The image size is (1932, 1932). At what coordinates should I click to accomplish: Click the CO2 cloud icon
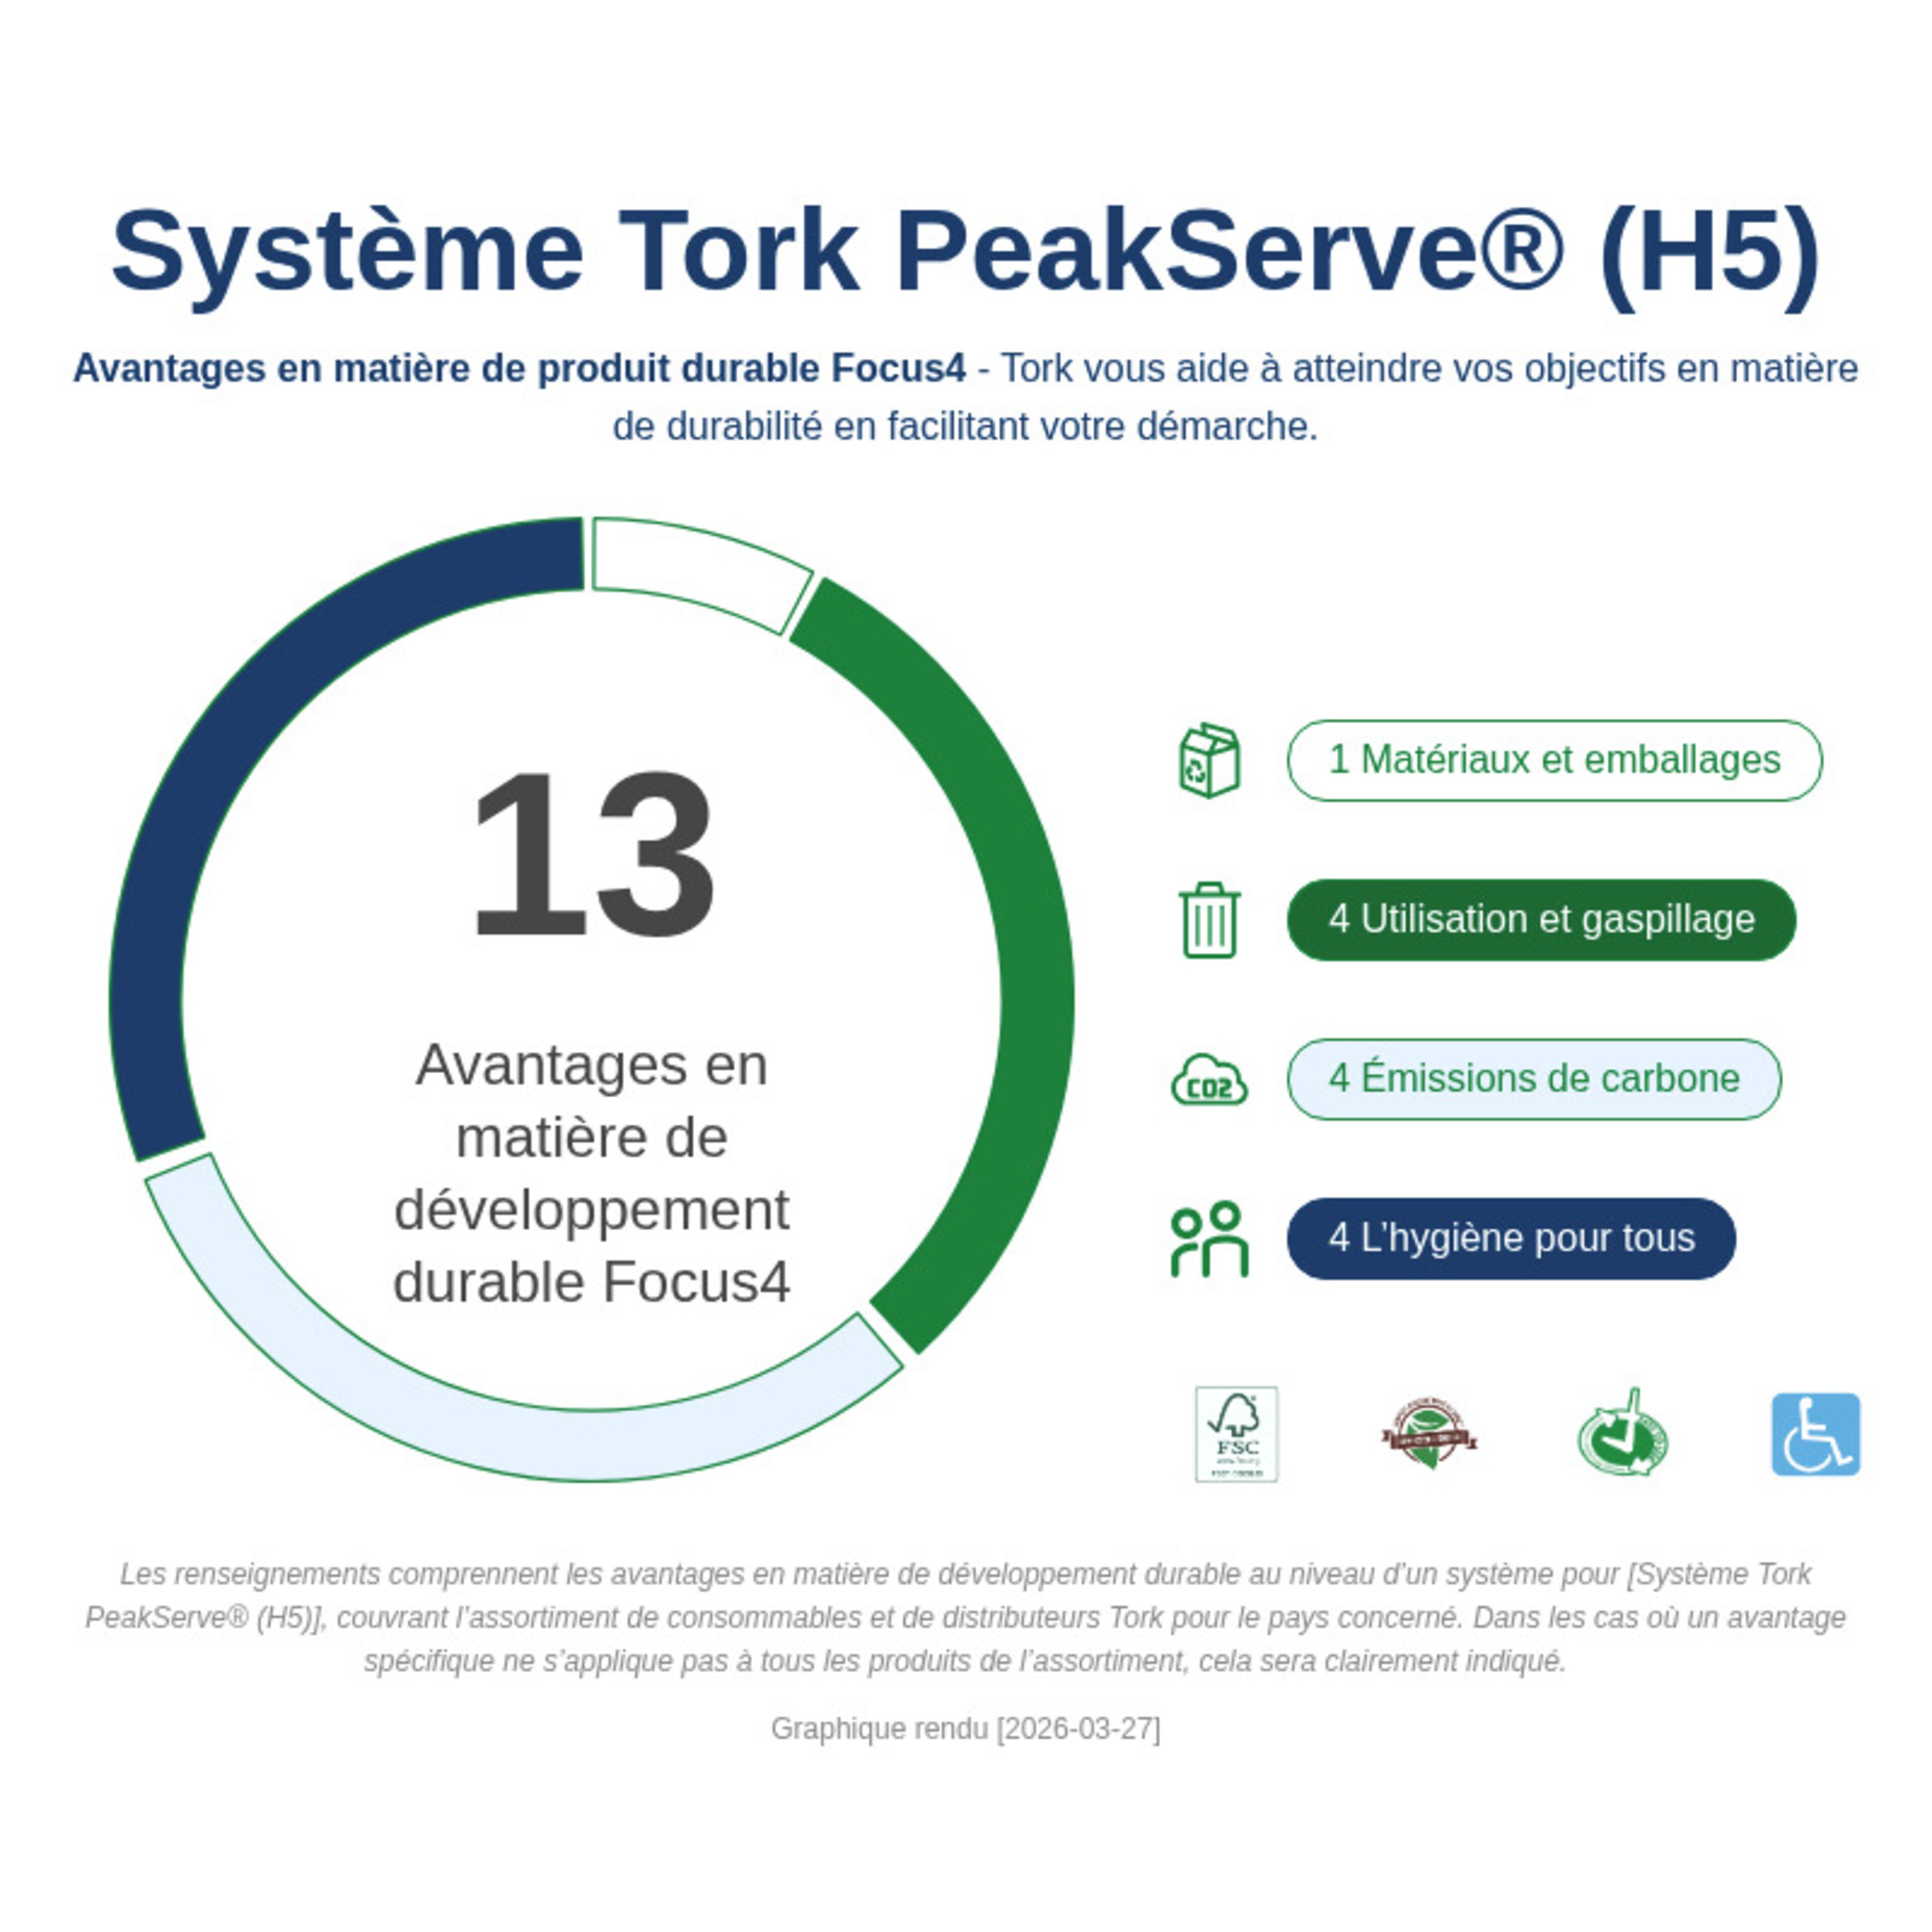[x=1210, y=1079]
